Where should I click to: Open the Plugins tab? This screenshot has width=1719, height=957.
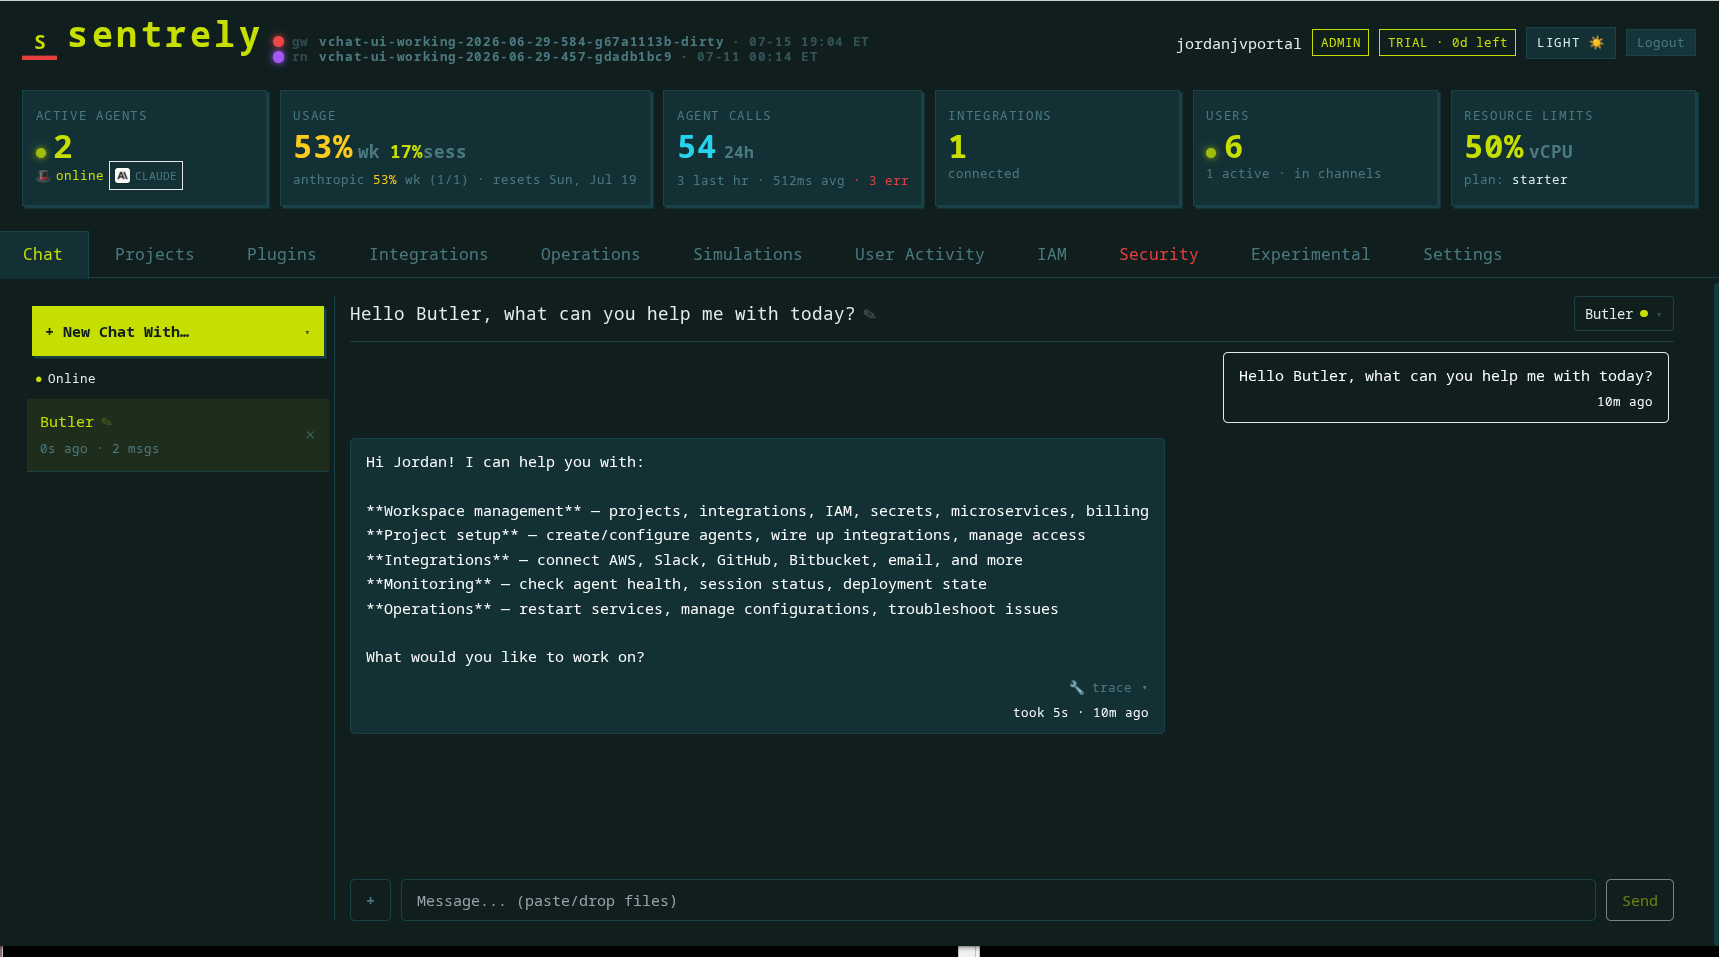coord(281,254)
